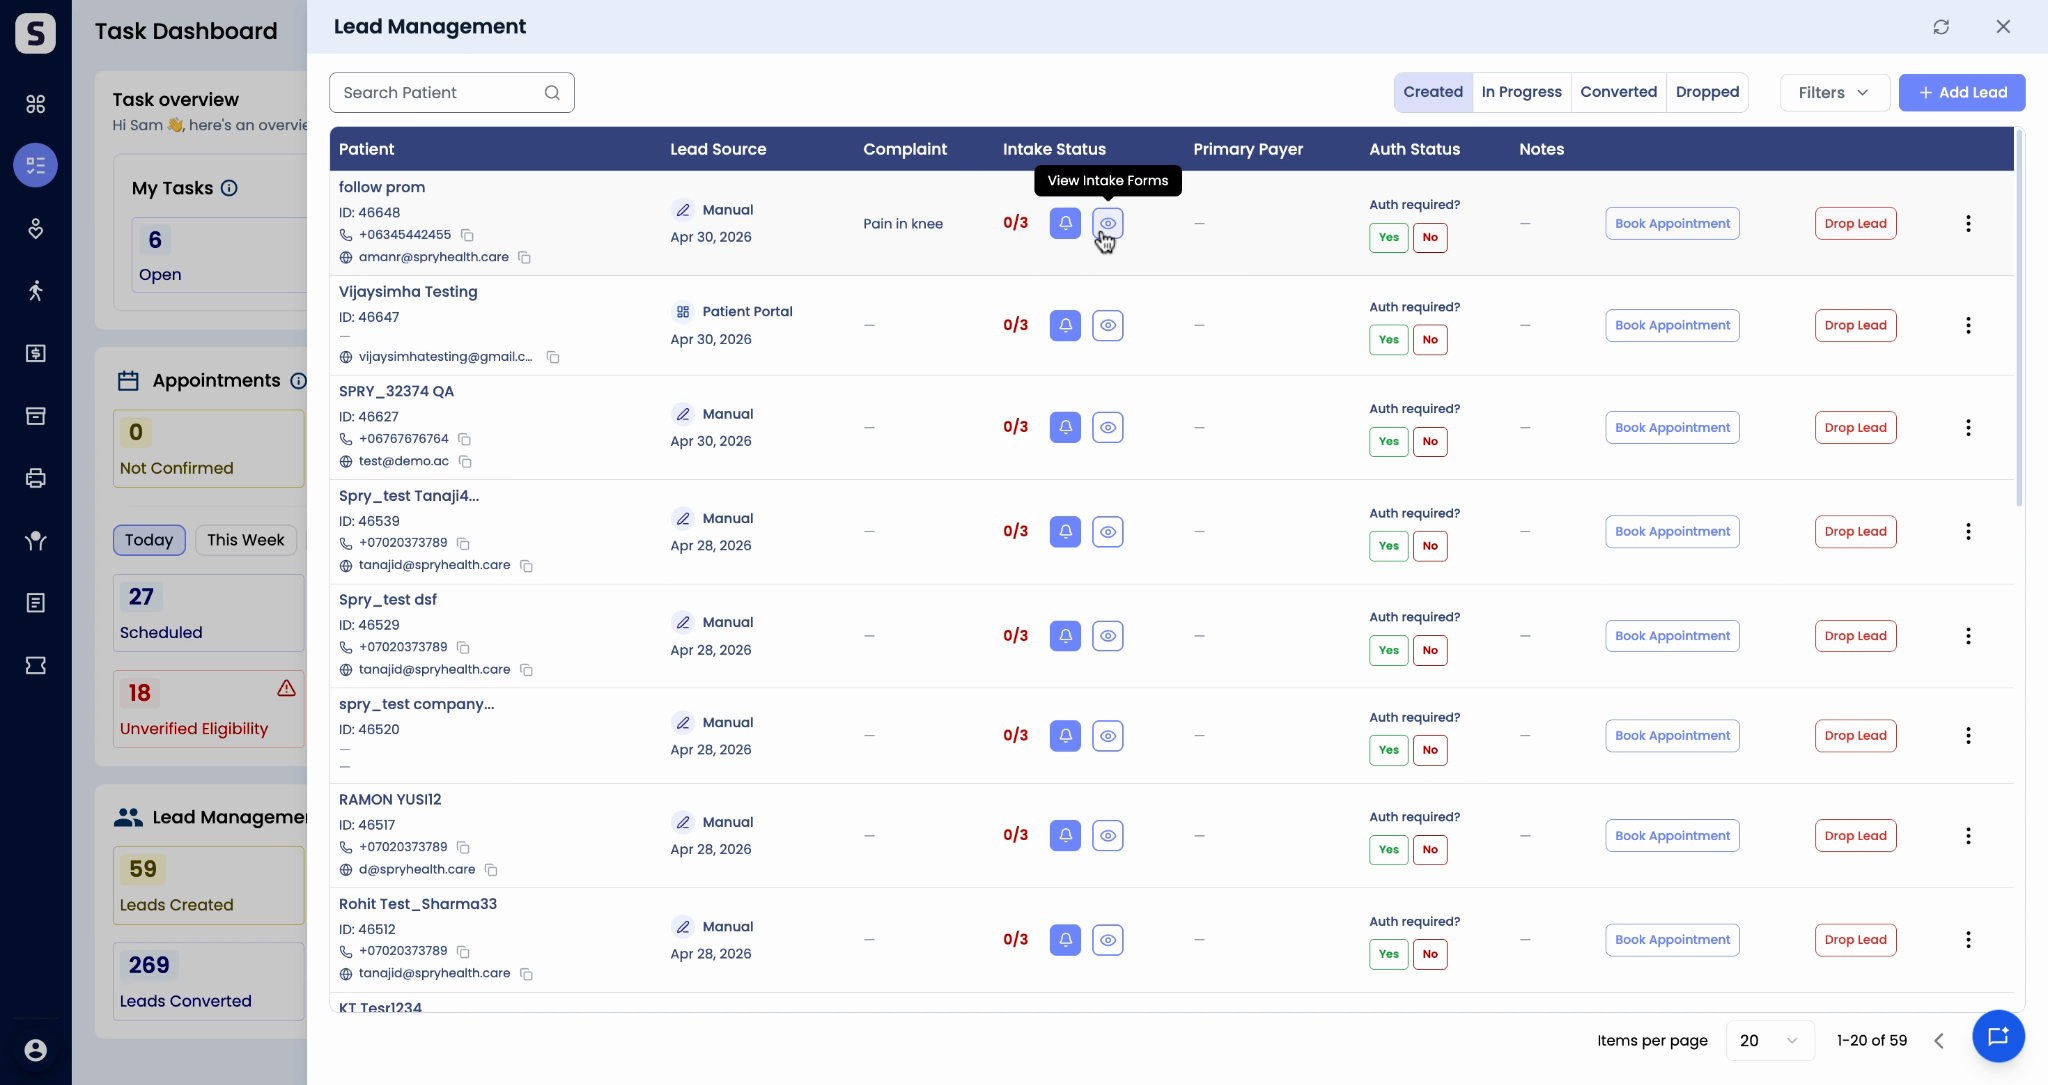The height and width of the screenshot is (1085, 2048).
Task: Click the Appointments info icon
Action: (x=298, y=381)
